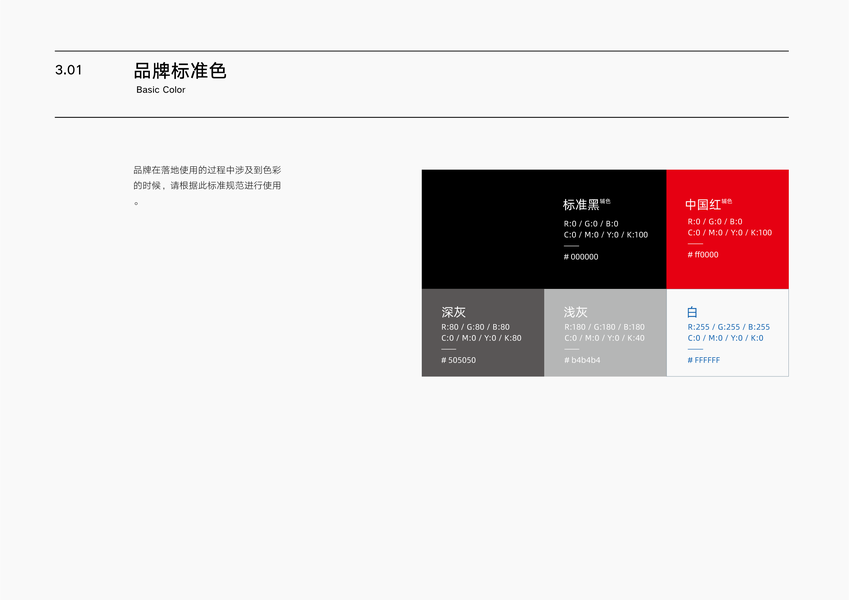849x600 pixels.
Task: Click the heading 品牌标准色
Action: click(x=180, y=71)
